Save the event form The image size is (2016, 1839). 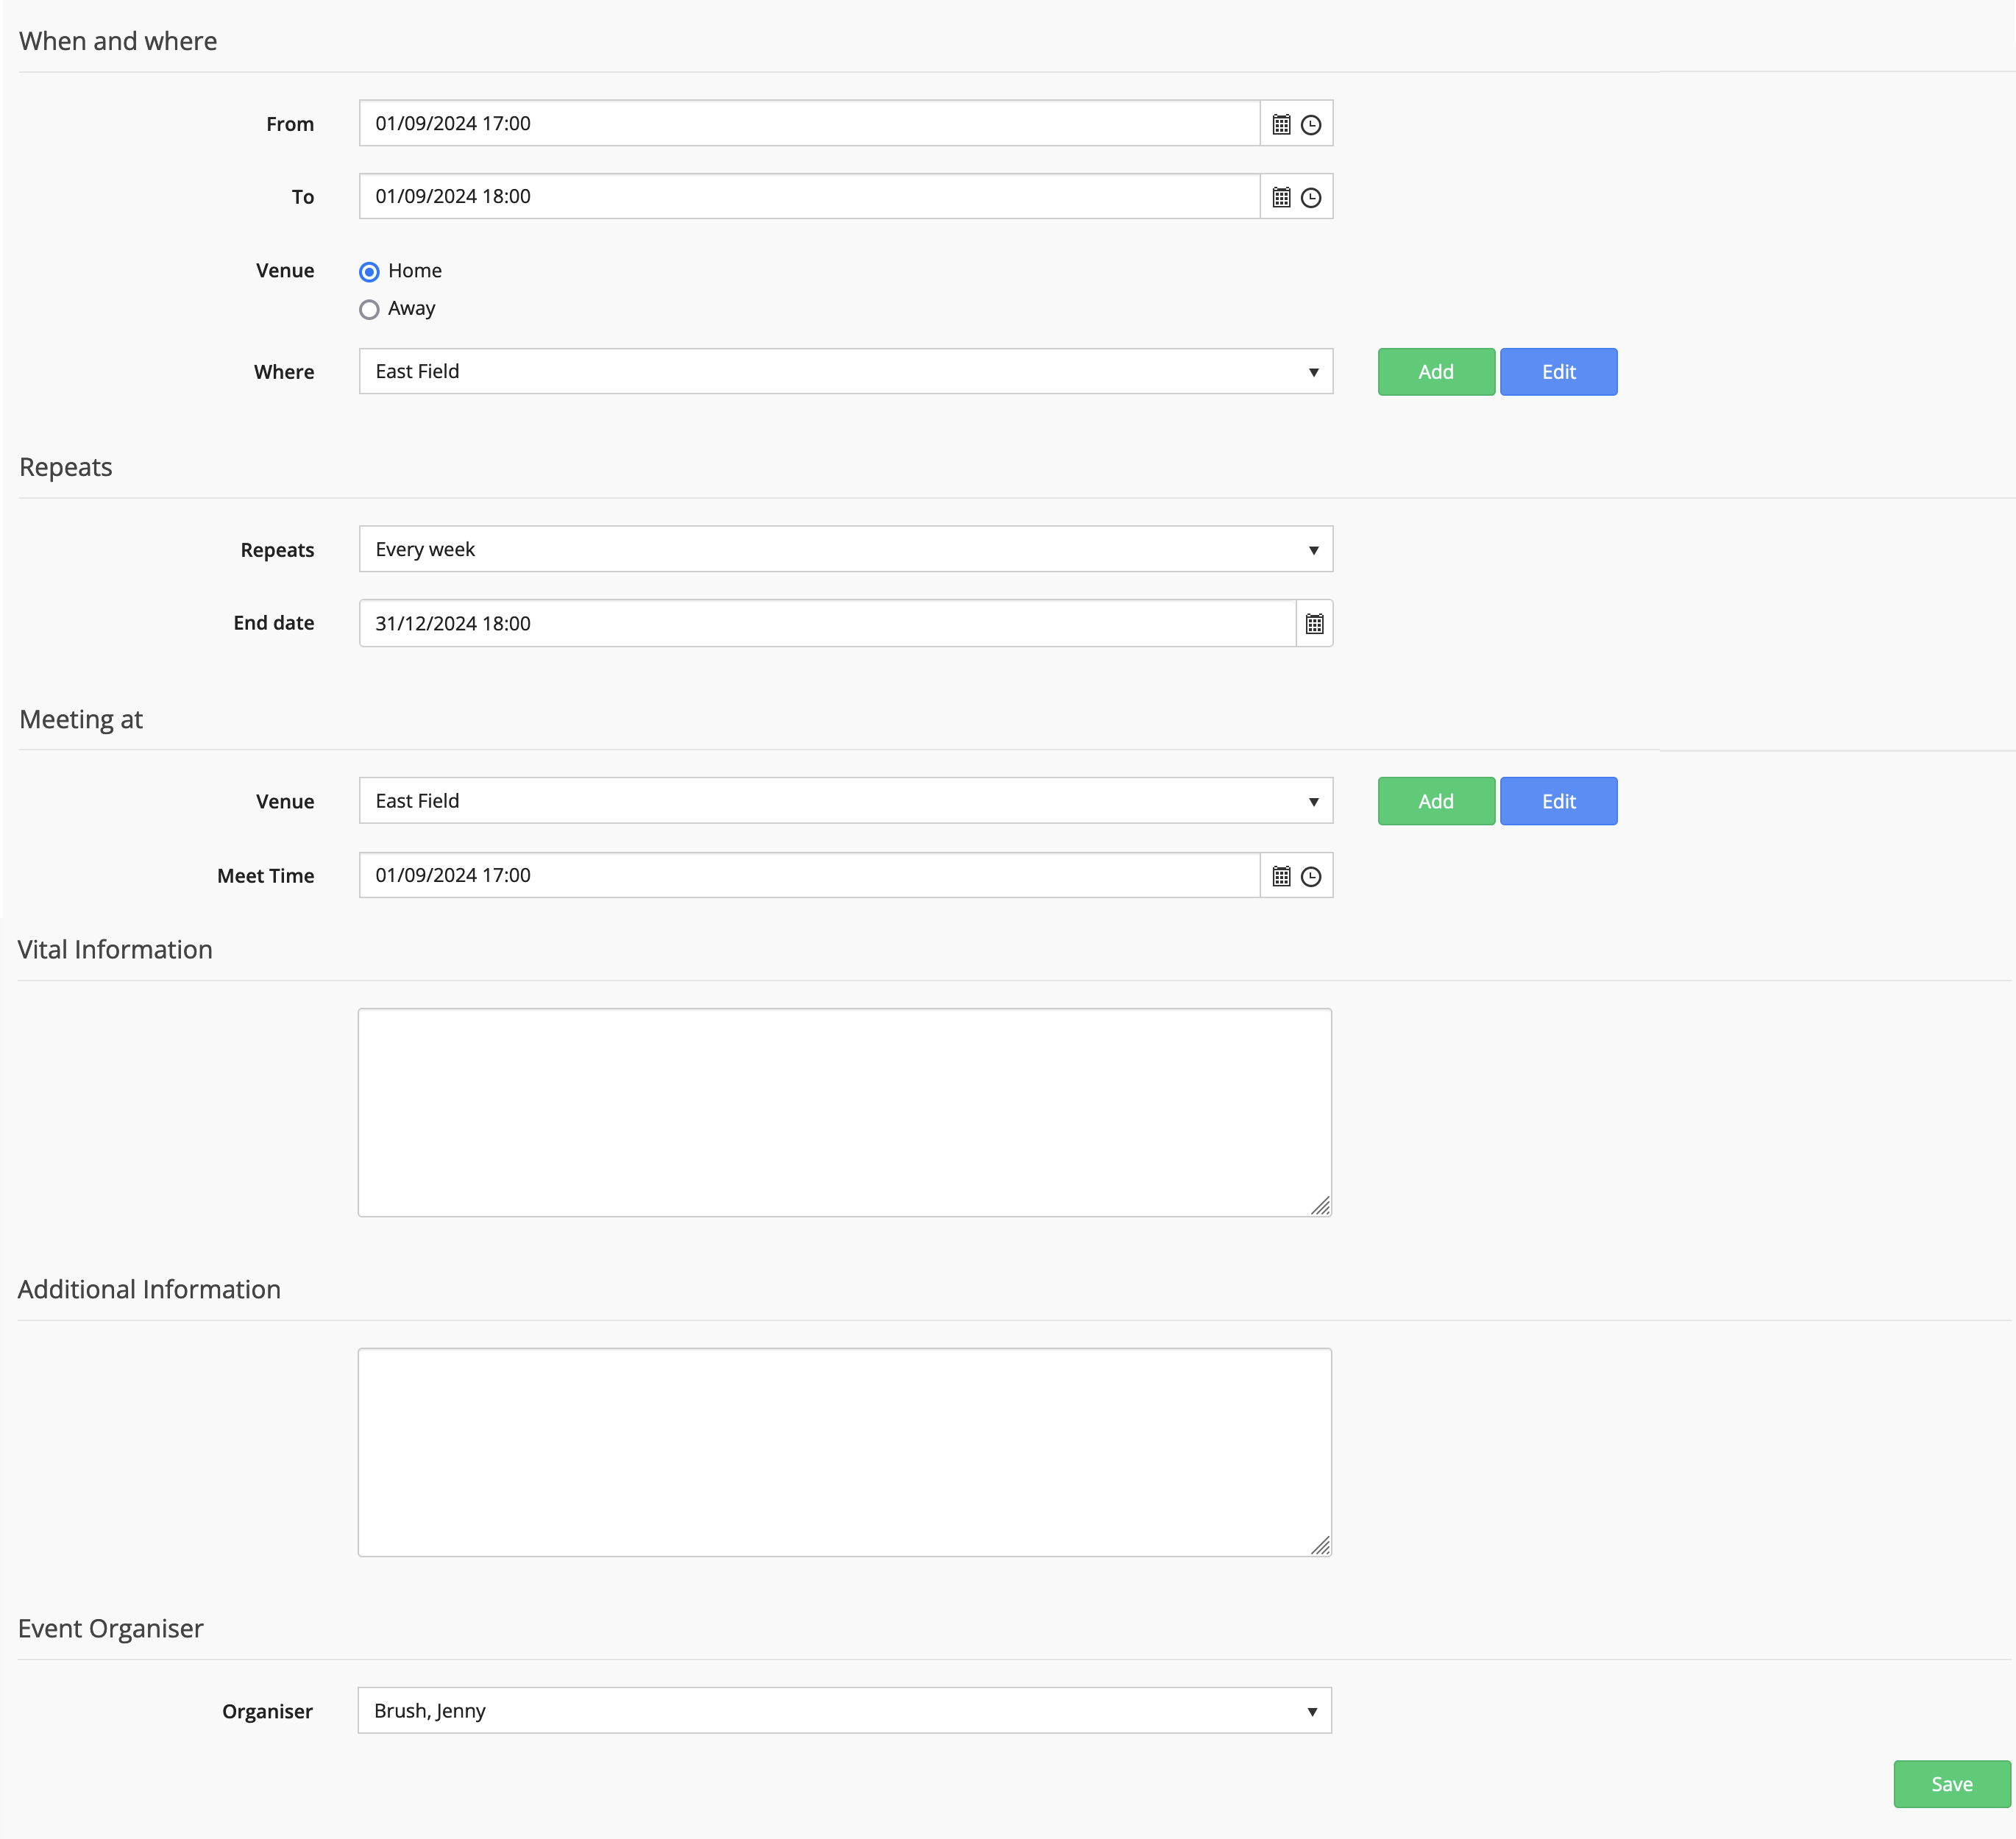point(1951,1784)
